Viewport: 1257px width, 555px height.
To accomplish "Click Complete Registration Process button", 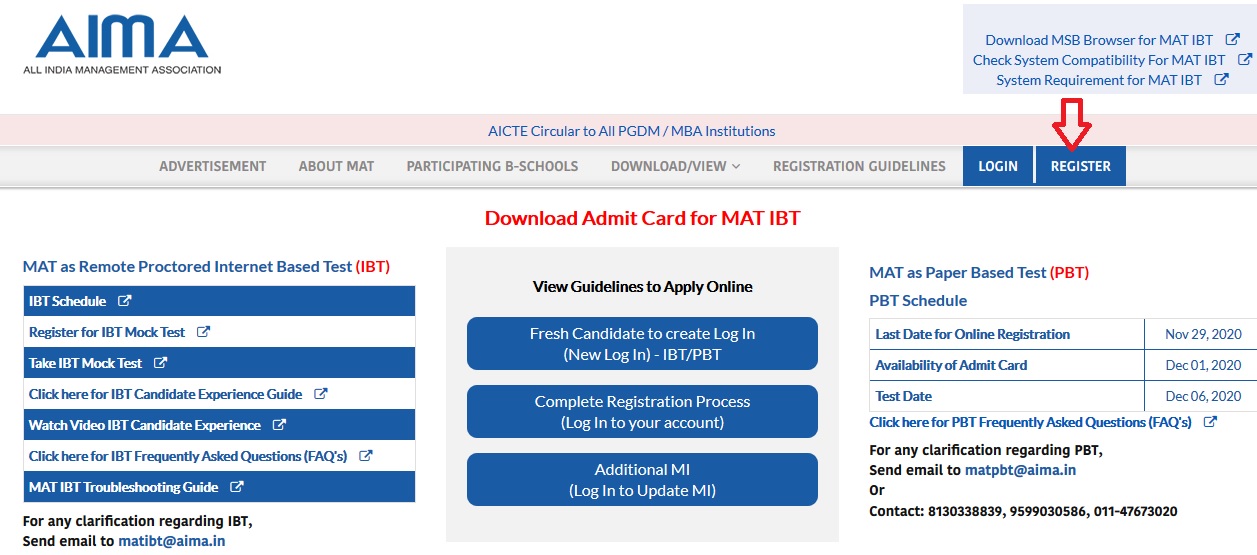I will 642,411.
